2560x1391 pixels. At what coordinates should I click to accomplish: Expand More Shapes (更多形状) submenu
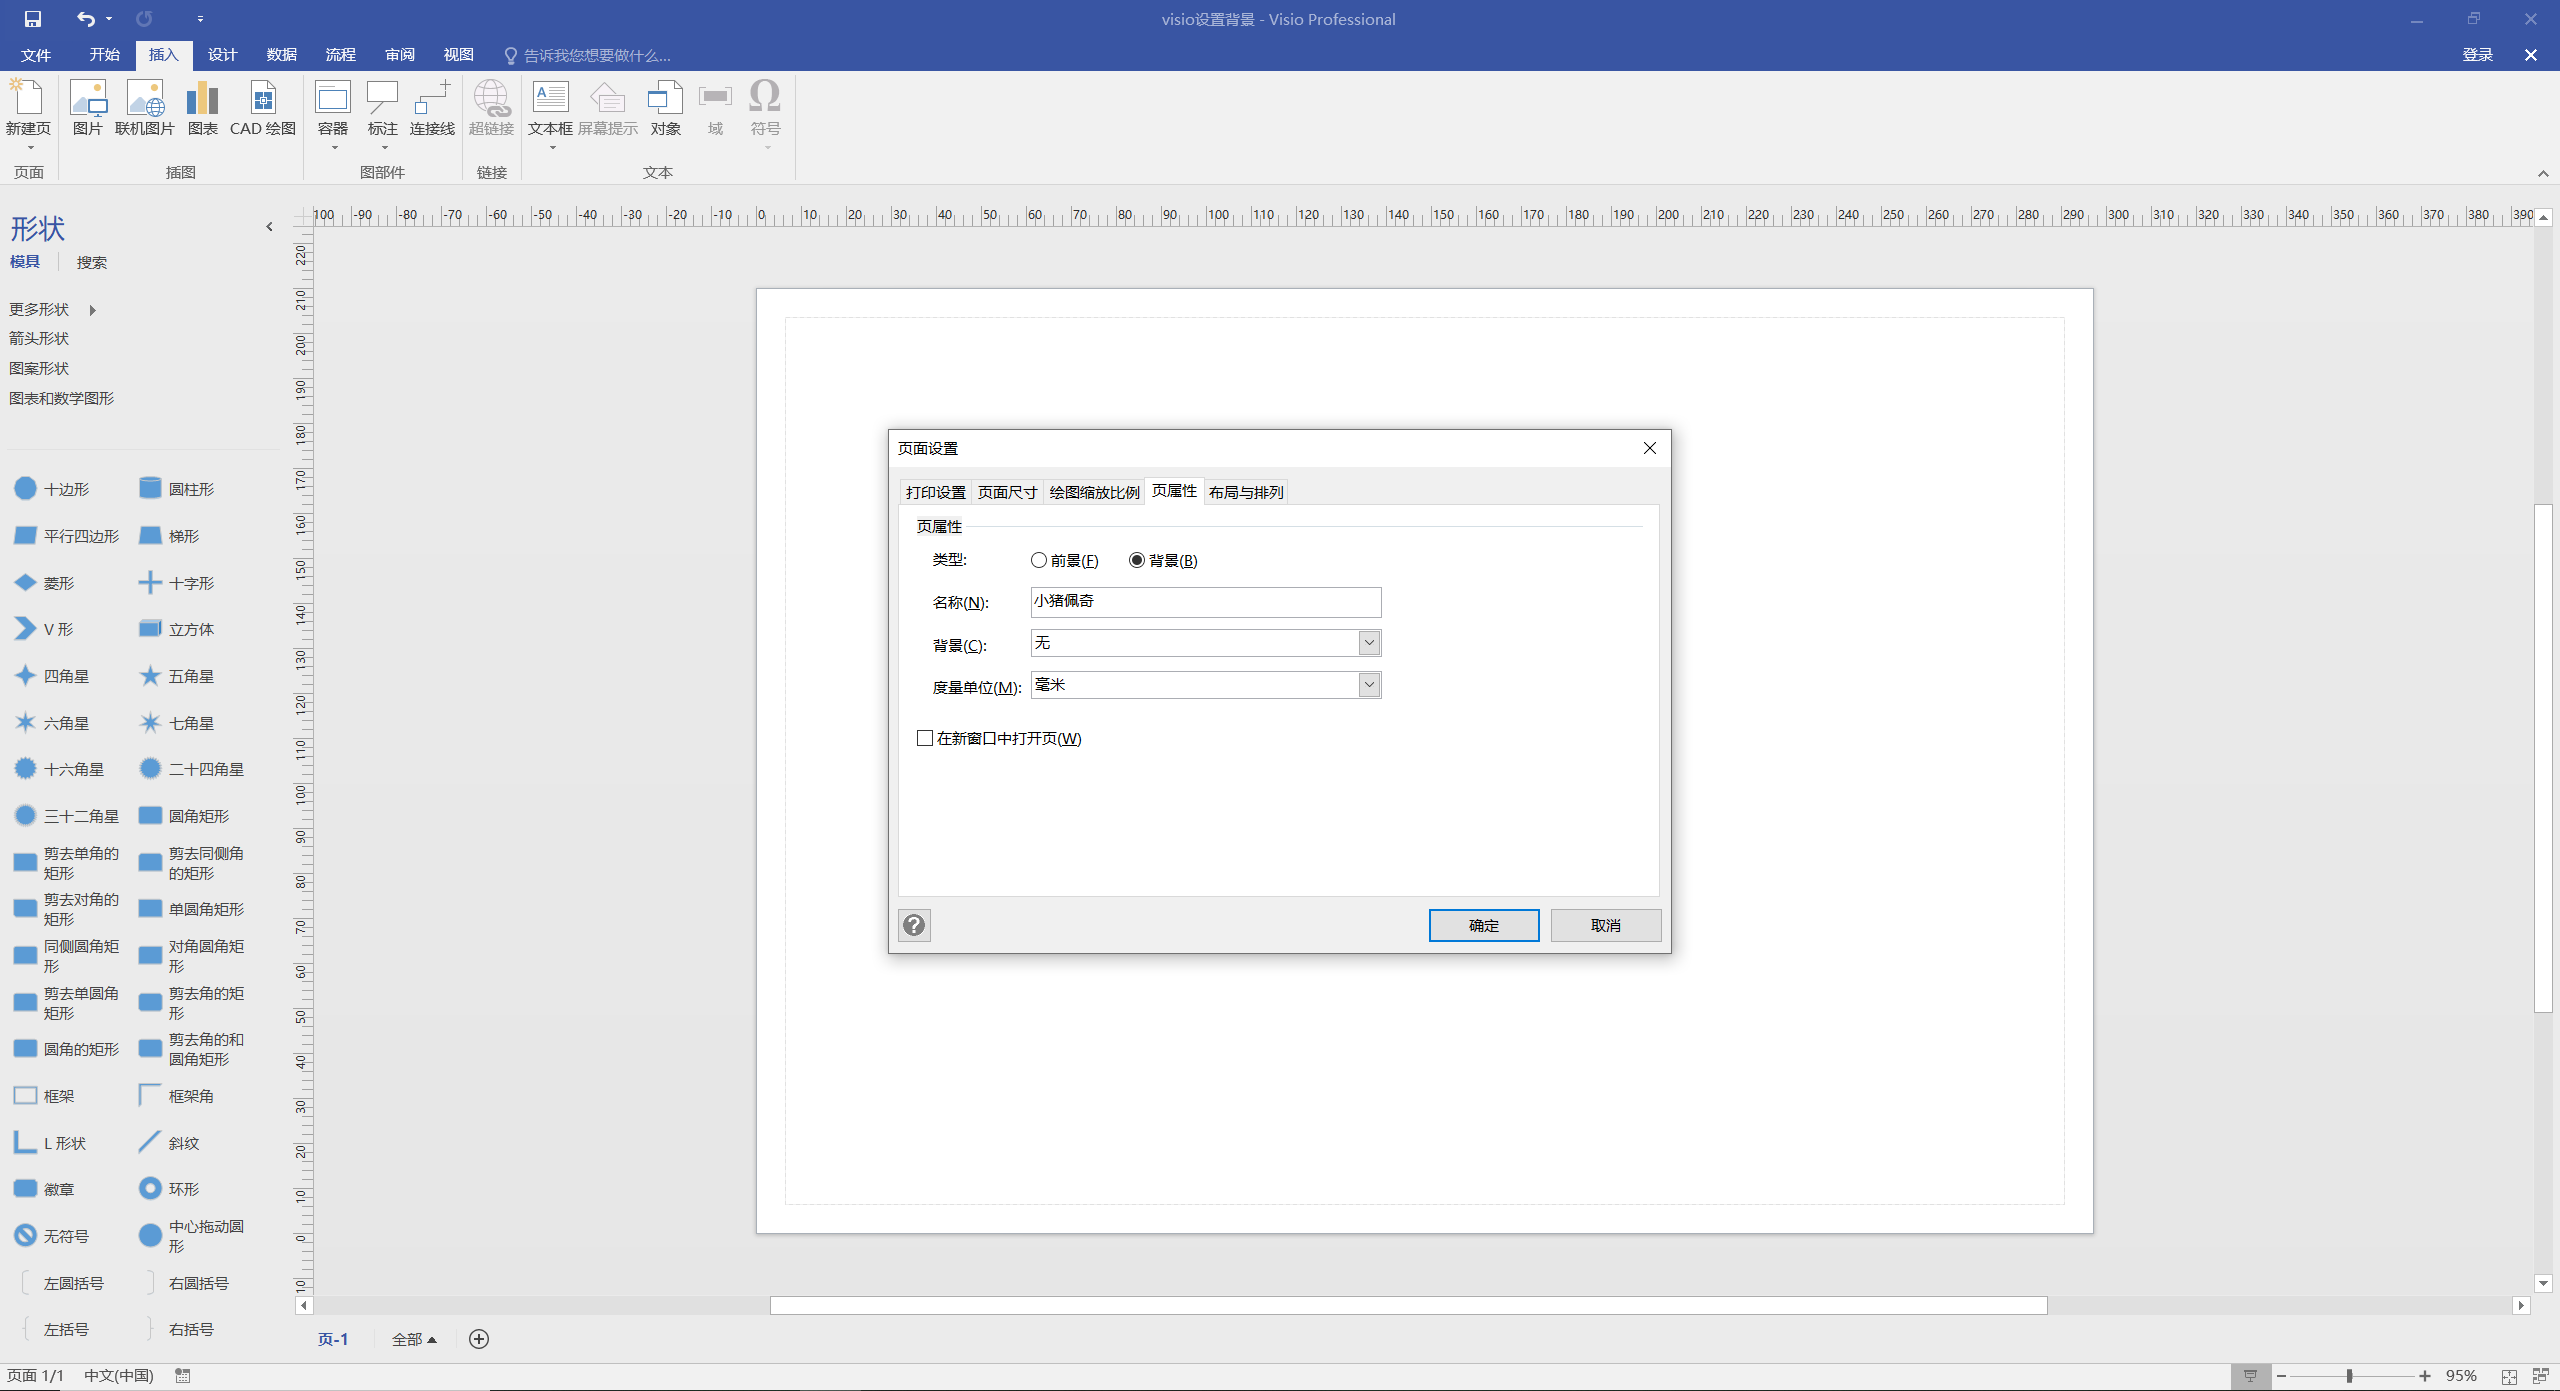(52, 310)
